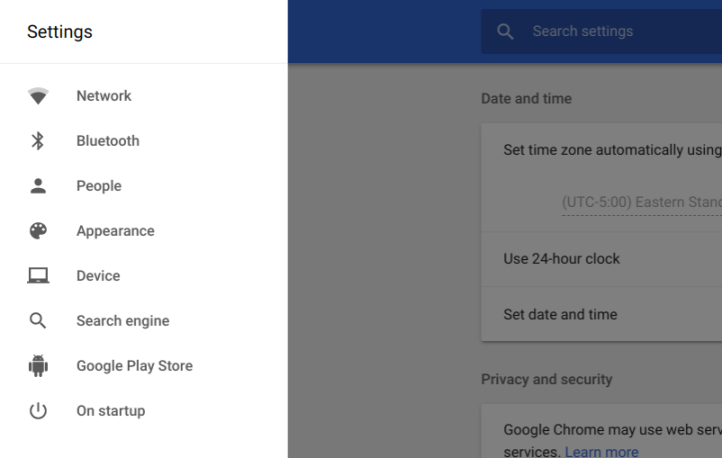
Task: Open the Set date and time option
Action: click(x=601, y=314)
